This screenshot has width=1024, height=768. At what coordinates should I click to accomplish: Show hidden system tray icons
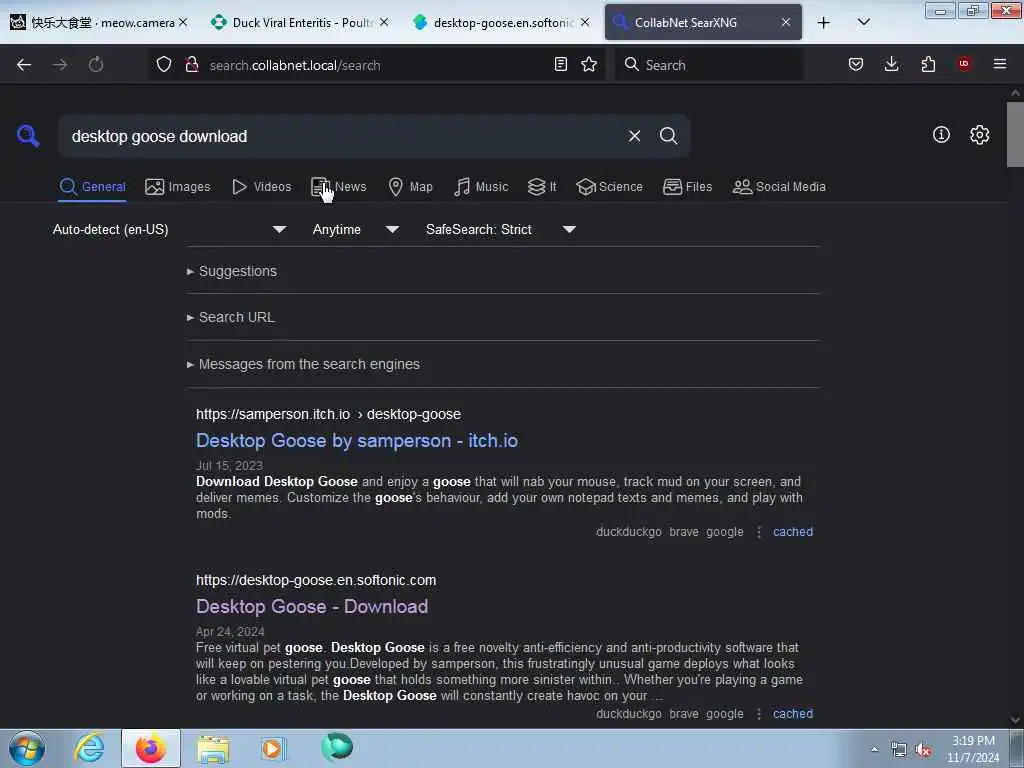tap(874, 750)
